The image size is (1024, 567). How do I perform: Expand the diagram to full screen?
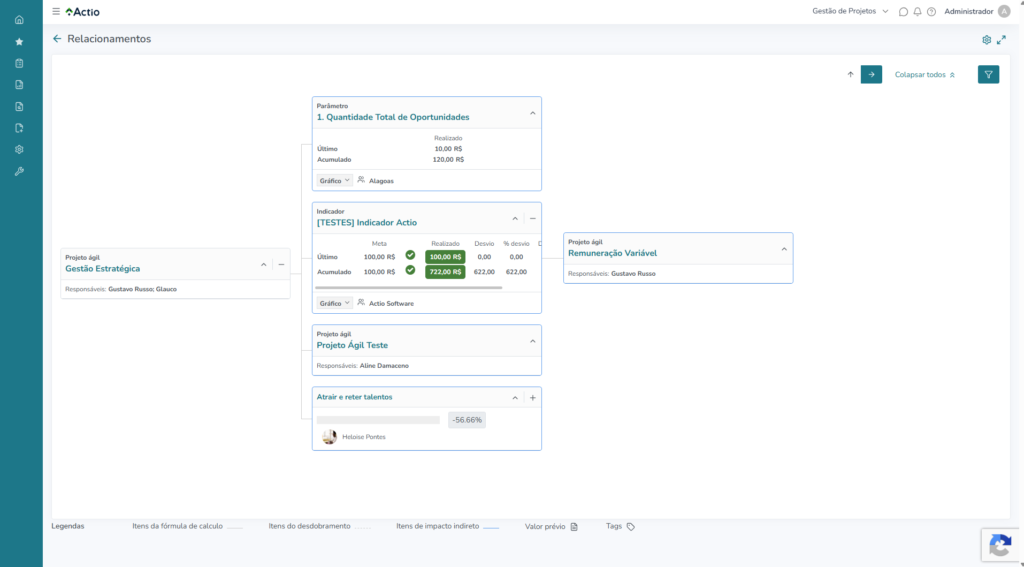pyautogui.click(x=1001, y=40)
